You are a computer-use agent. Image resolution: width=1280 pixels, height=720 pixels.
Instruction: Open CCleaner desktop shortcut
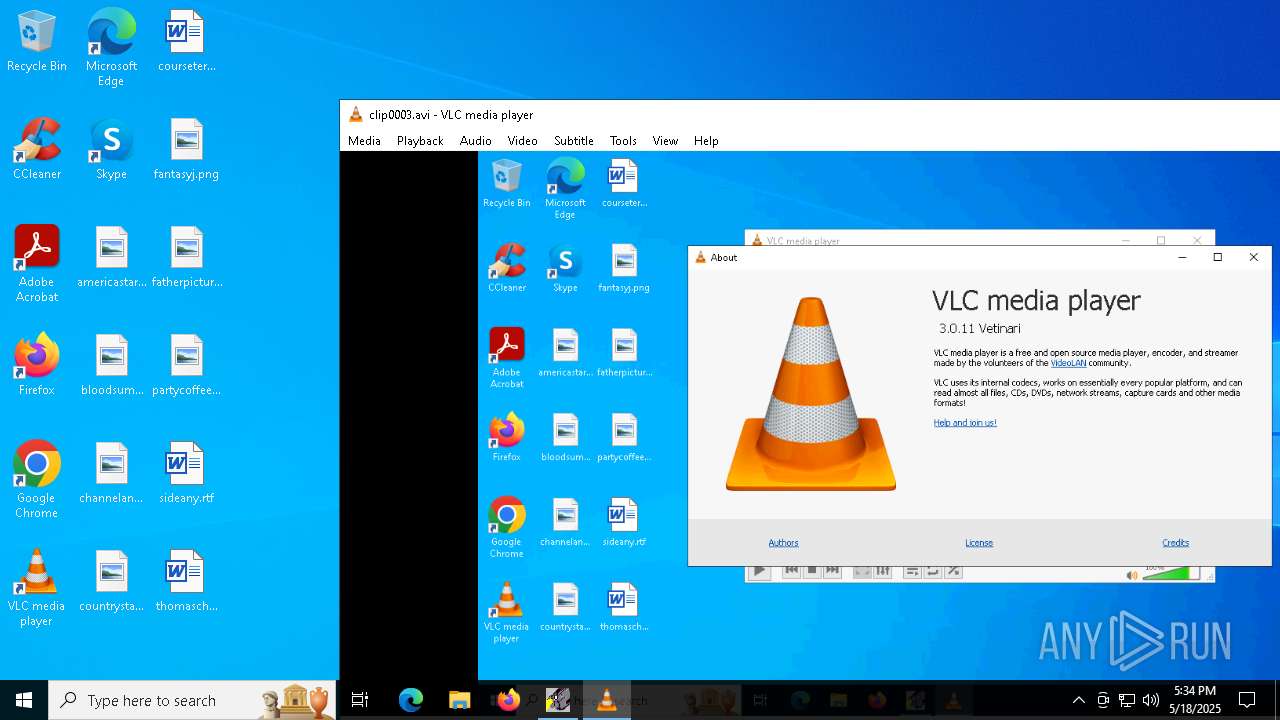click(37, 150)
